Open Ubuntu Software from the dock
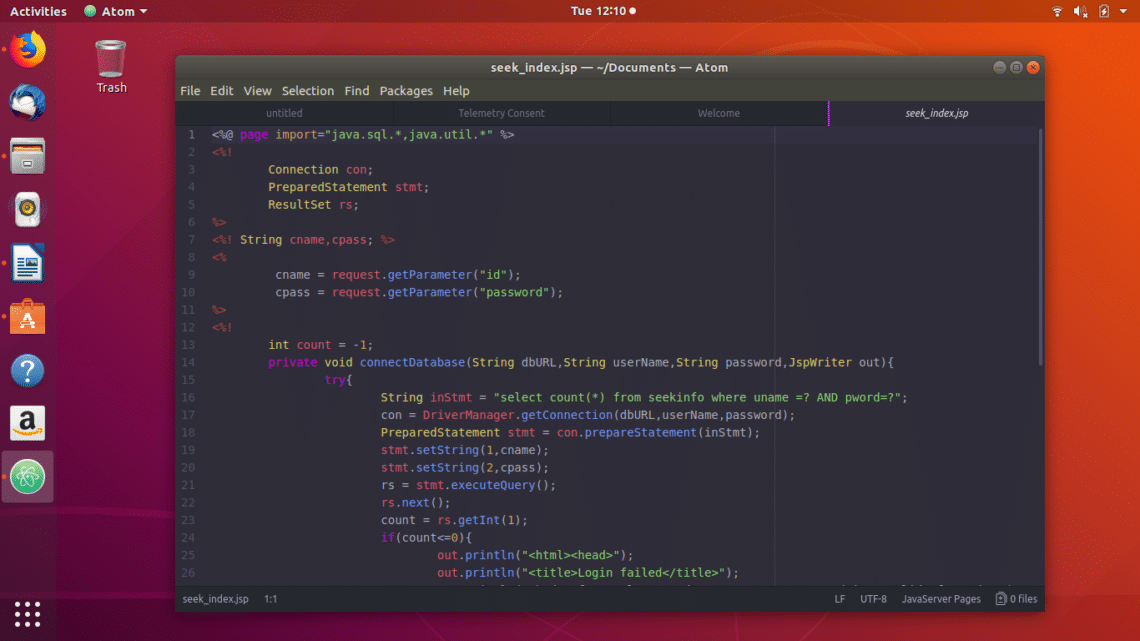 click(28, 319)
